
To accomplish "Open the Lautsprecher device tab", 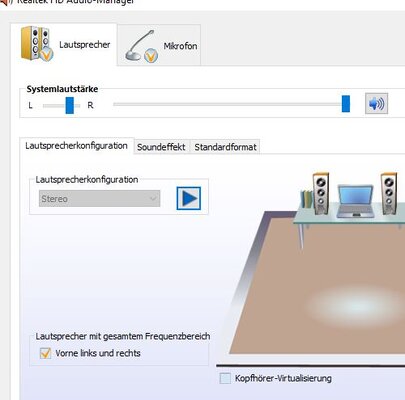I will pos(64,45).
